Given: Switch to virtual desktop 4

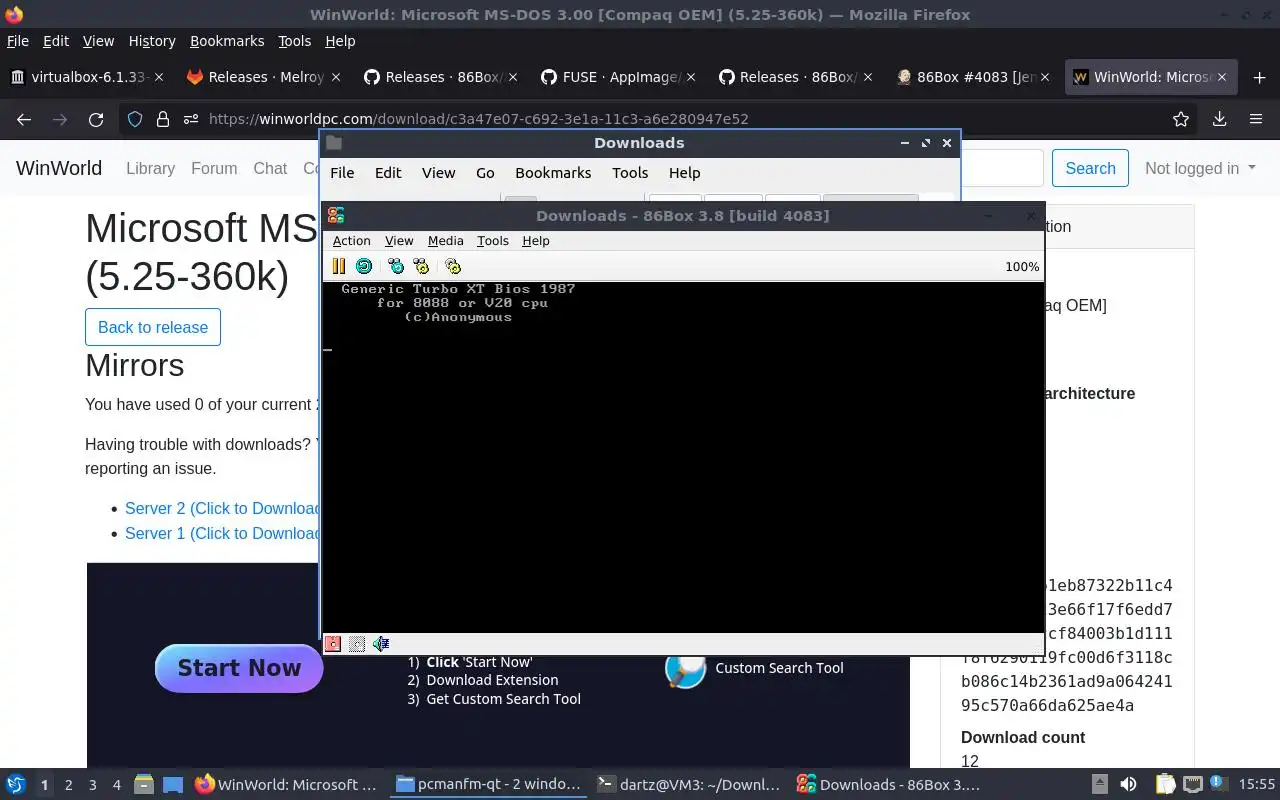Looking at the screenshot, I should coord(116,785).
